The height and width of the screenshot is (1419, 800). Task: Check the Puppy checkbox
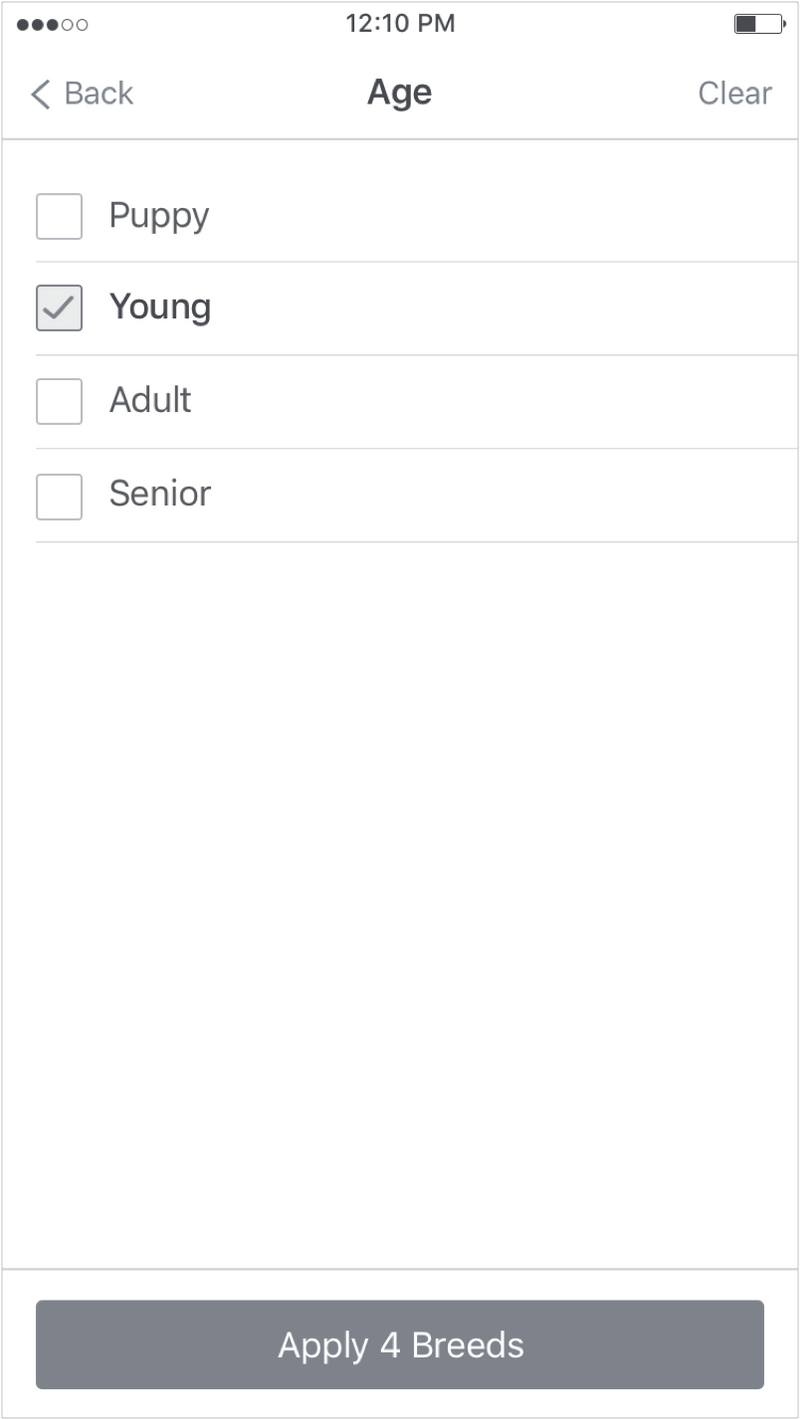pyautogui.click(x=59, y=216)
